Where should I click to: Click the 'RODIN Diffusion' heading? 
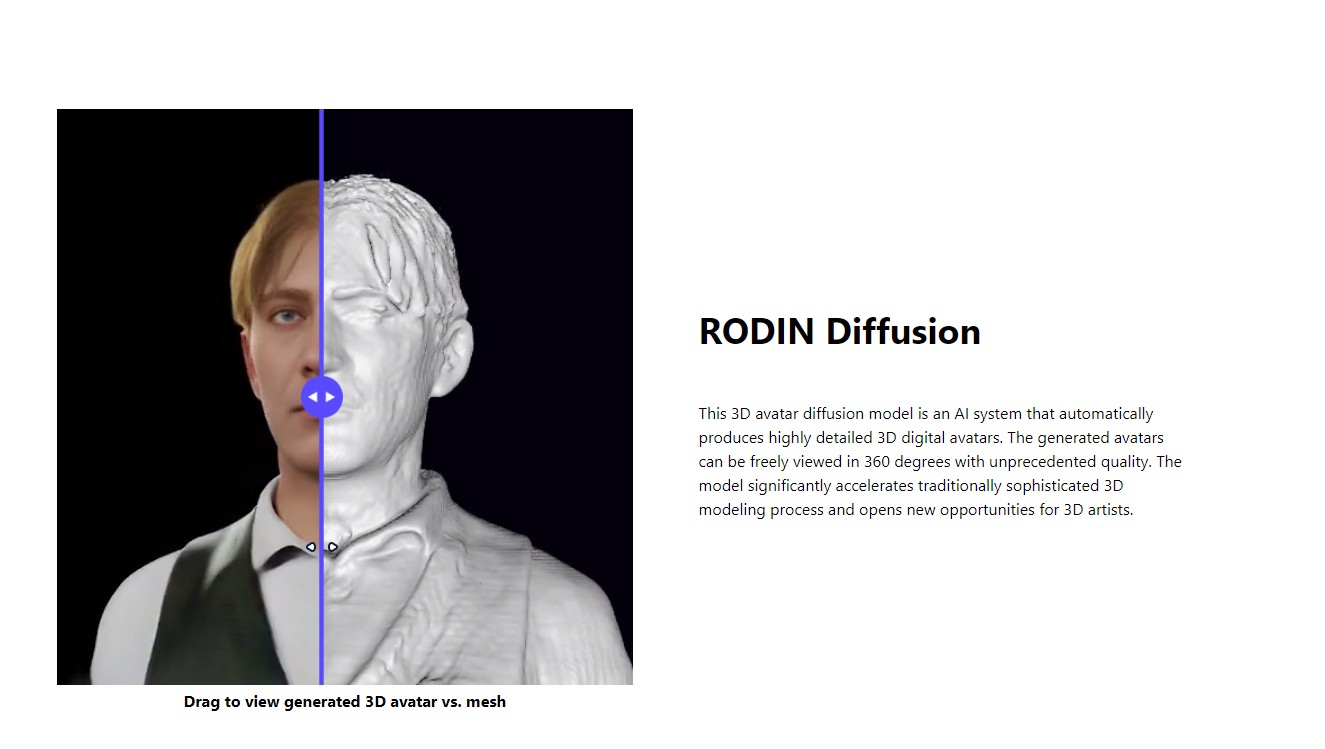(839, 331)
